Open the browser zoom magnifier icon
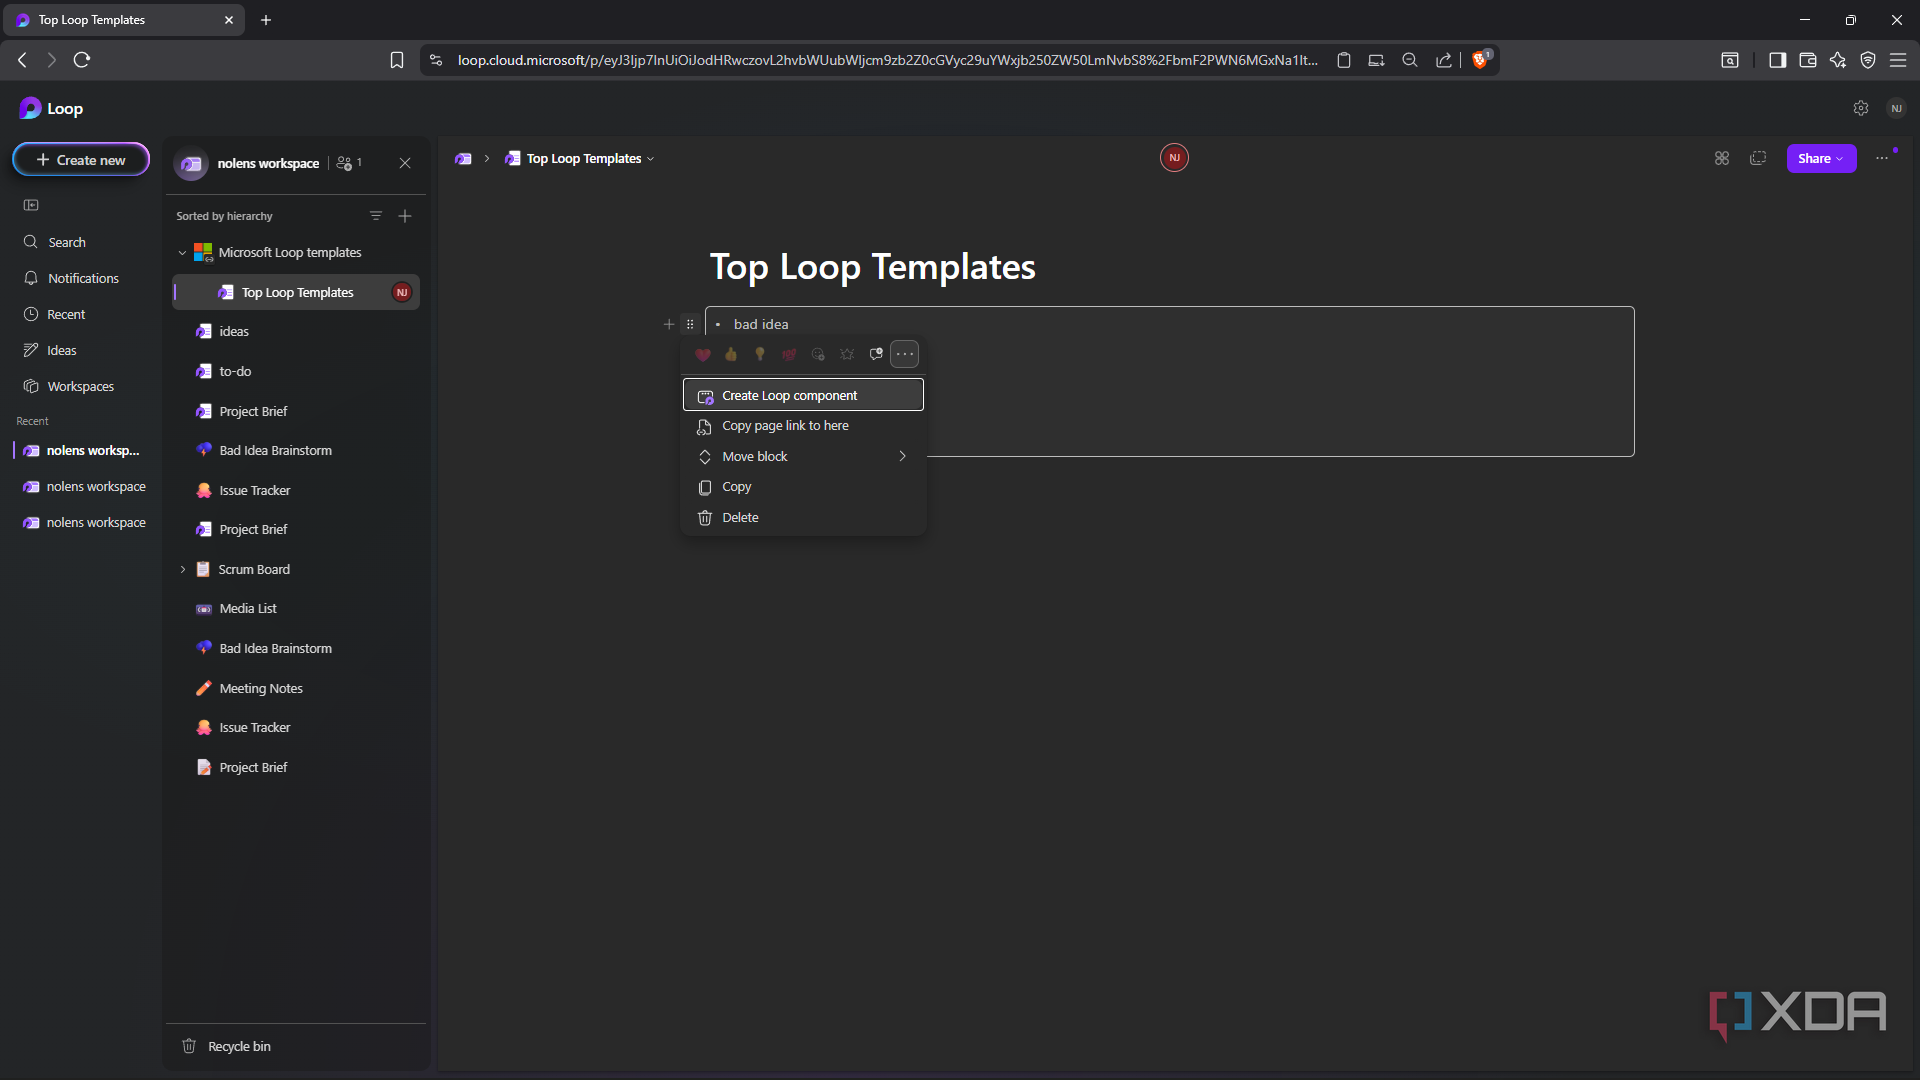Screen dimensions: 1920x1080 pos(1410,60)
